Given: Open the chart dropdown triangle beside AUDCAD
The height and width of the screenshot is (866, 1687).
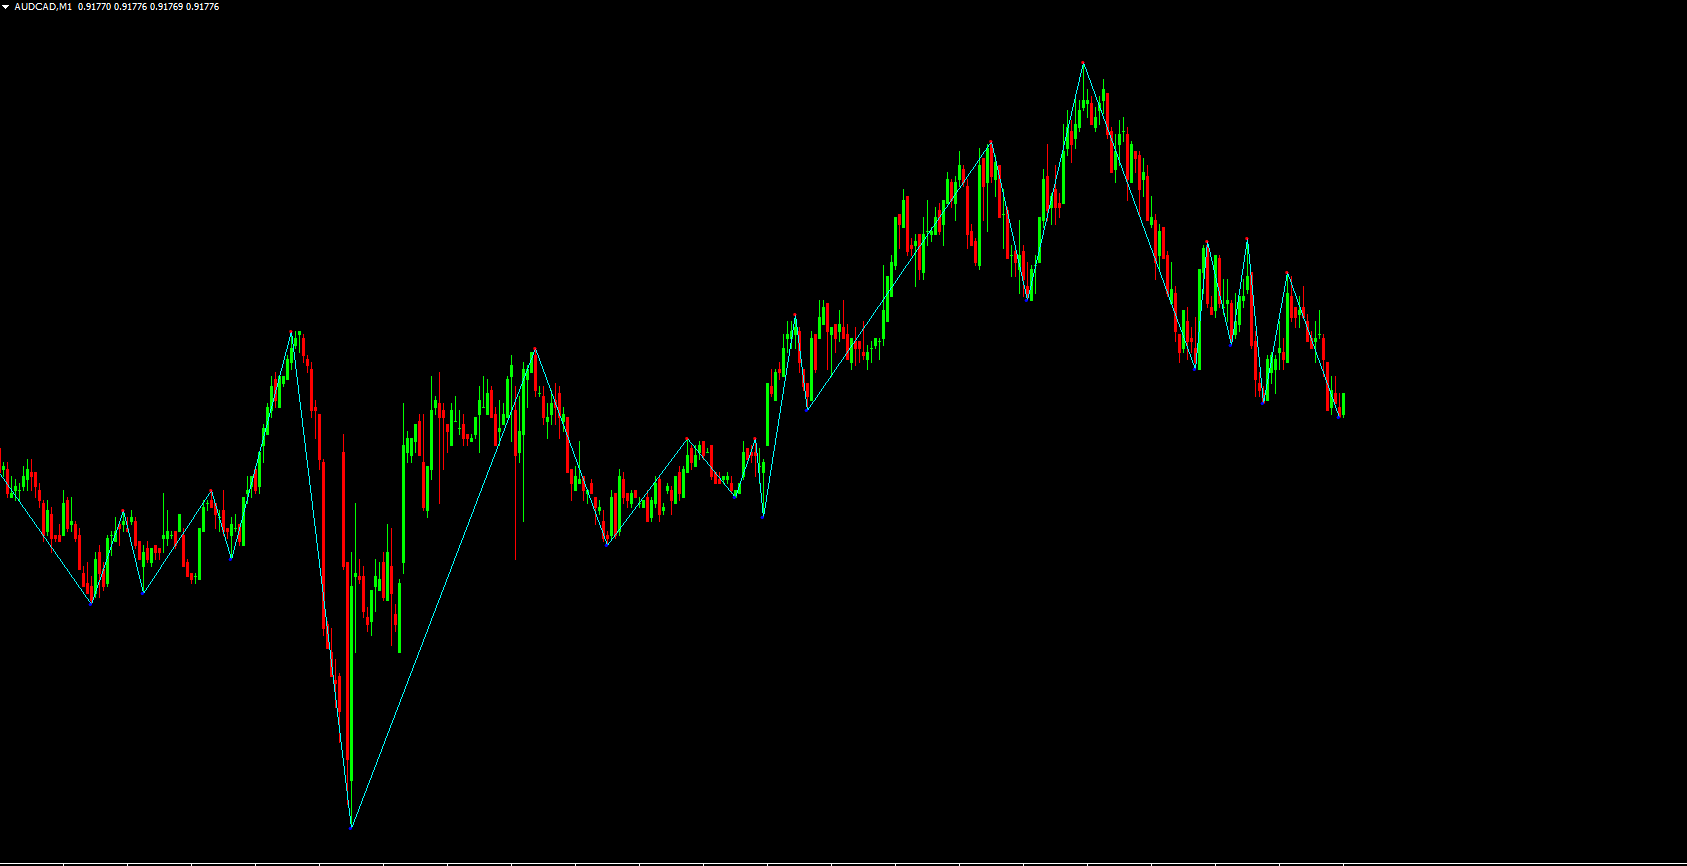Looking at the screenshot, I should [x=6, y=7].
